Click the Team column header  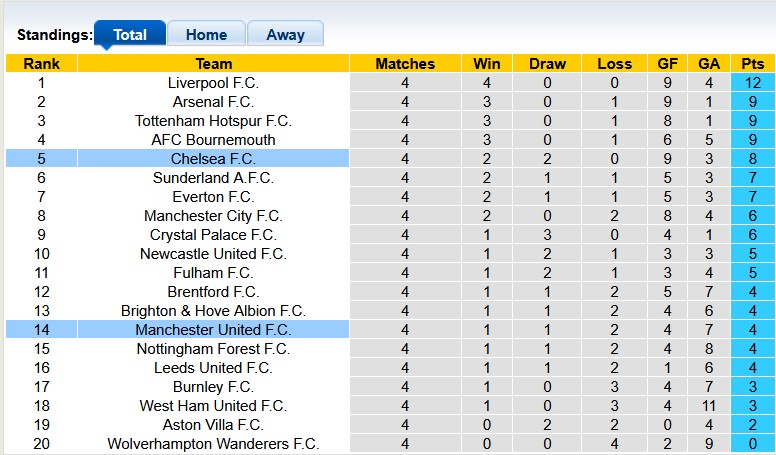tap(213, 64)
